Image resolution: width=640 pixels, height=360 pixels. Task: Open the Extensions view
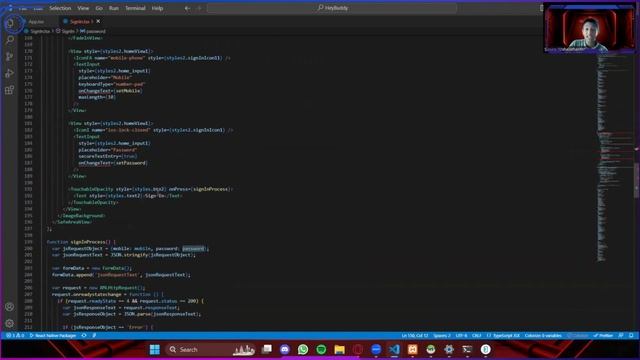(10, 90)
